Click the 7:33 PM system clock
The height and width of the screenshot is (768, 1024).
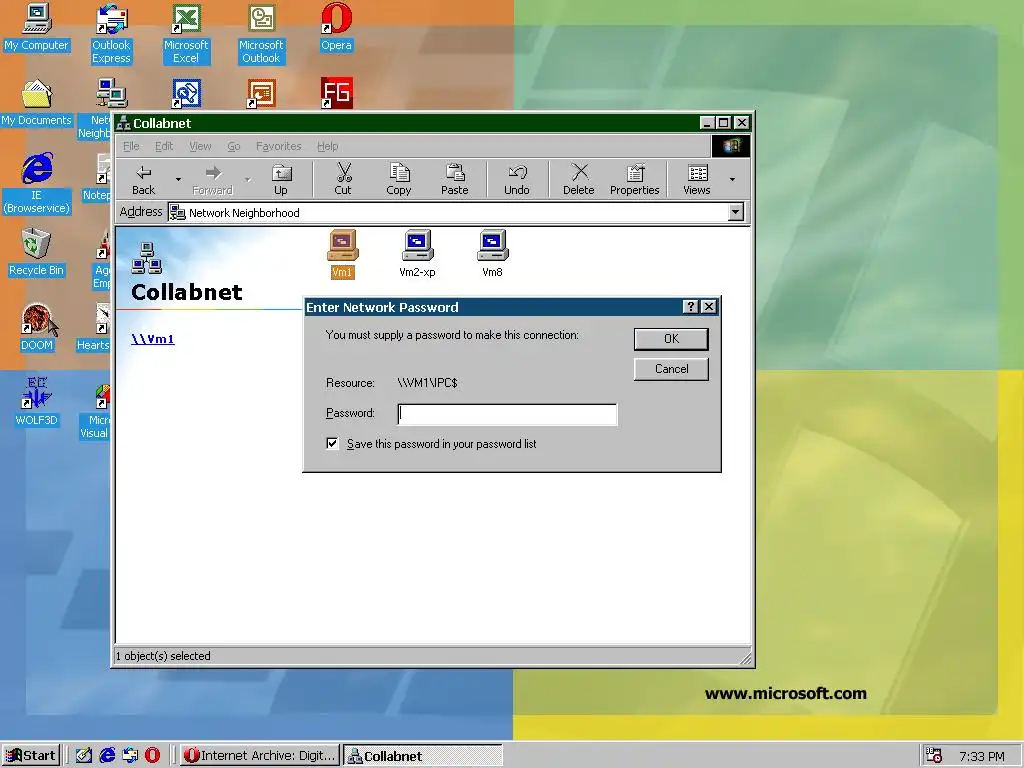982,756
